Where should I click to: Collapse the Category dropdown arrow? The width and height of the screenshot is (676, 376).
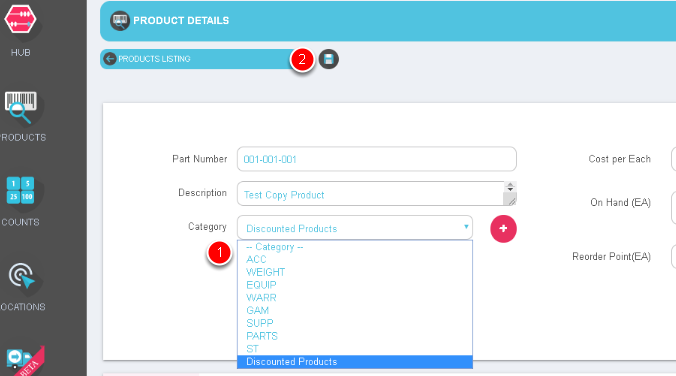click(x=466, y=226)
